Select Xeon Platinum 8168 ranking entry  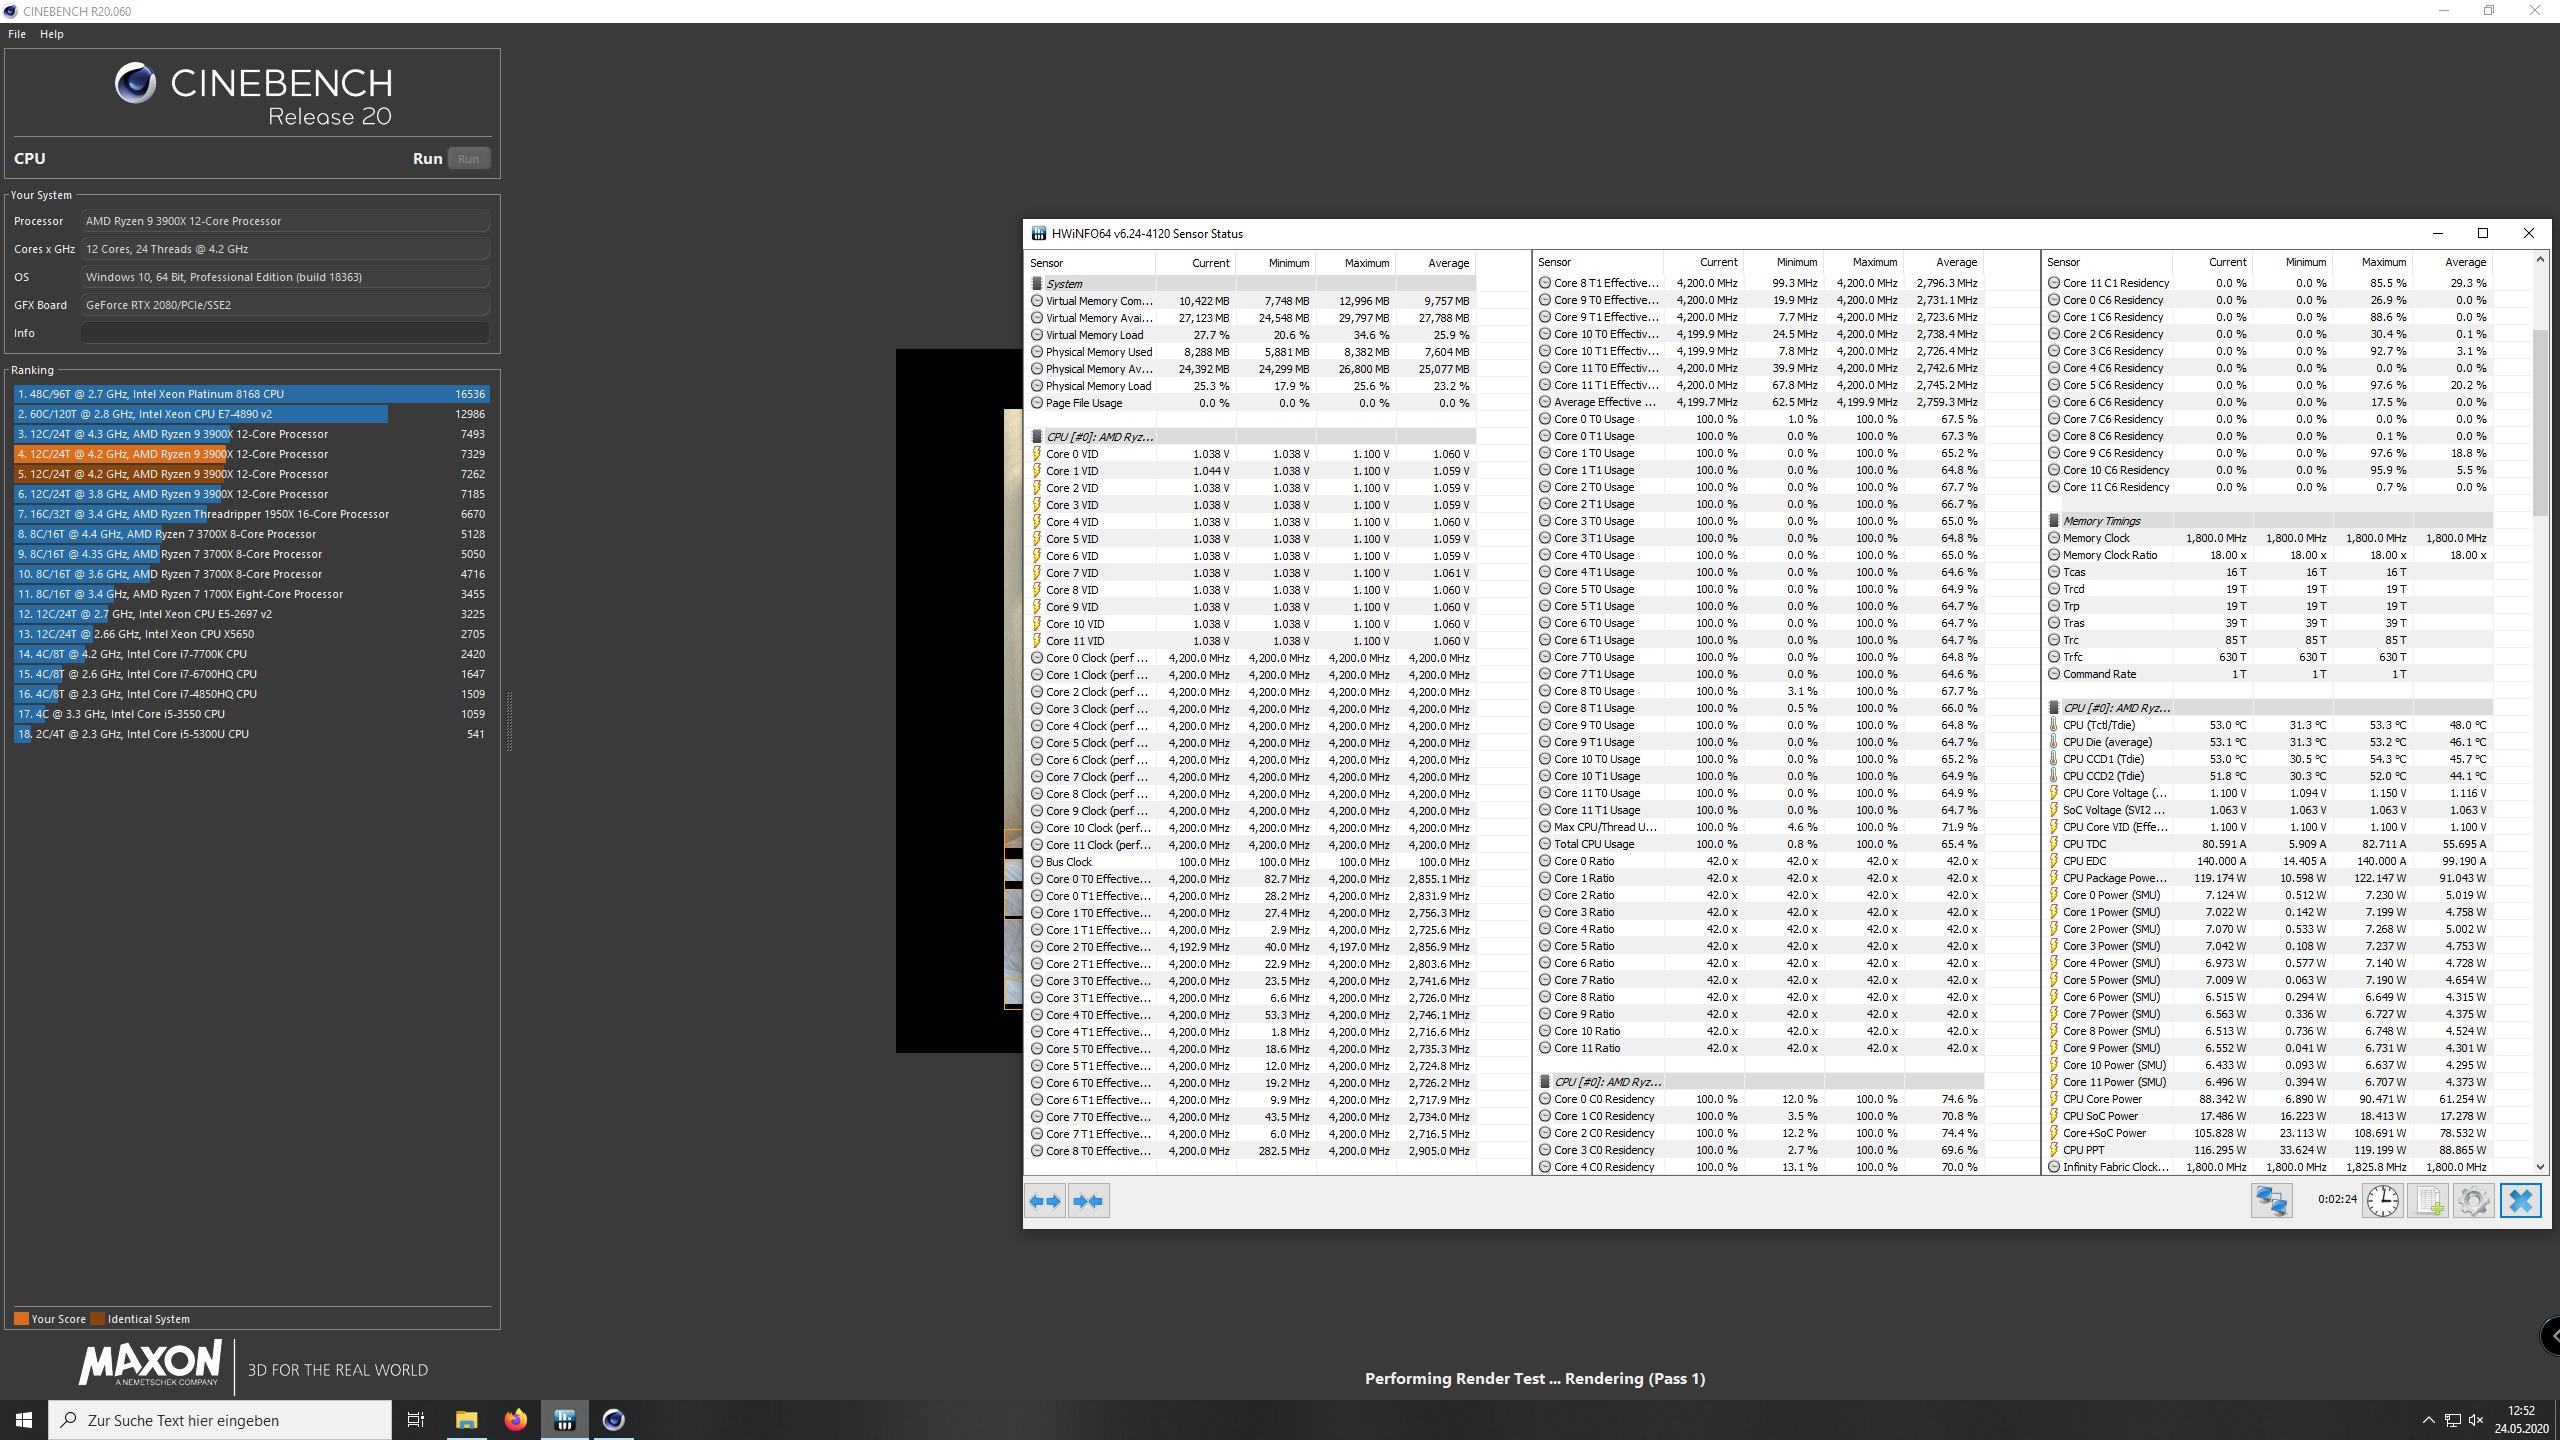click(250, 394)
